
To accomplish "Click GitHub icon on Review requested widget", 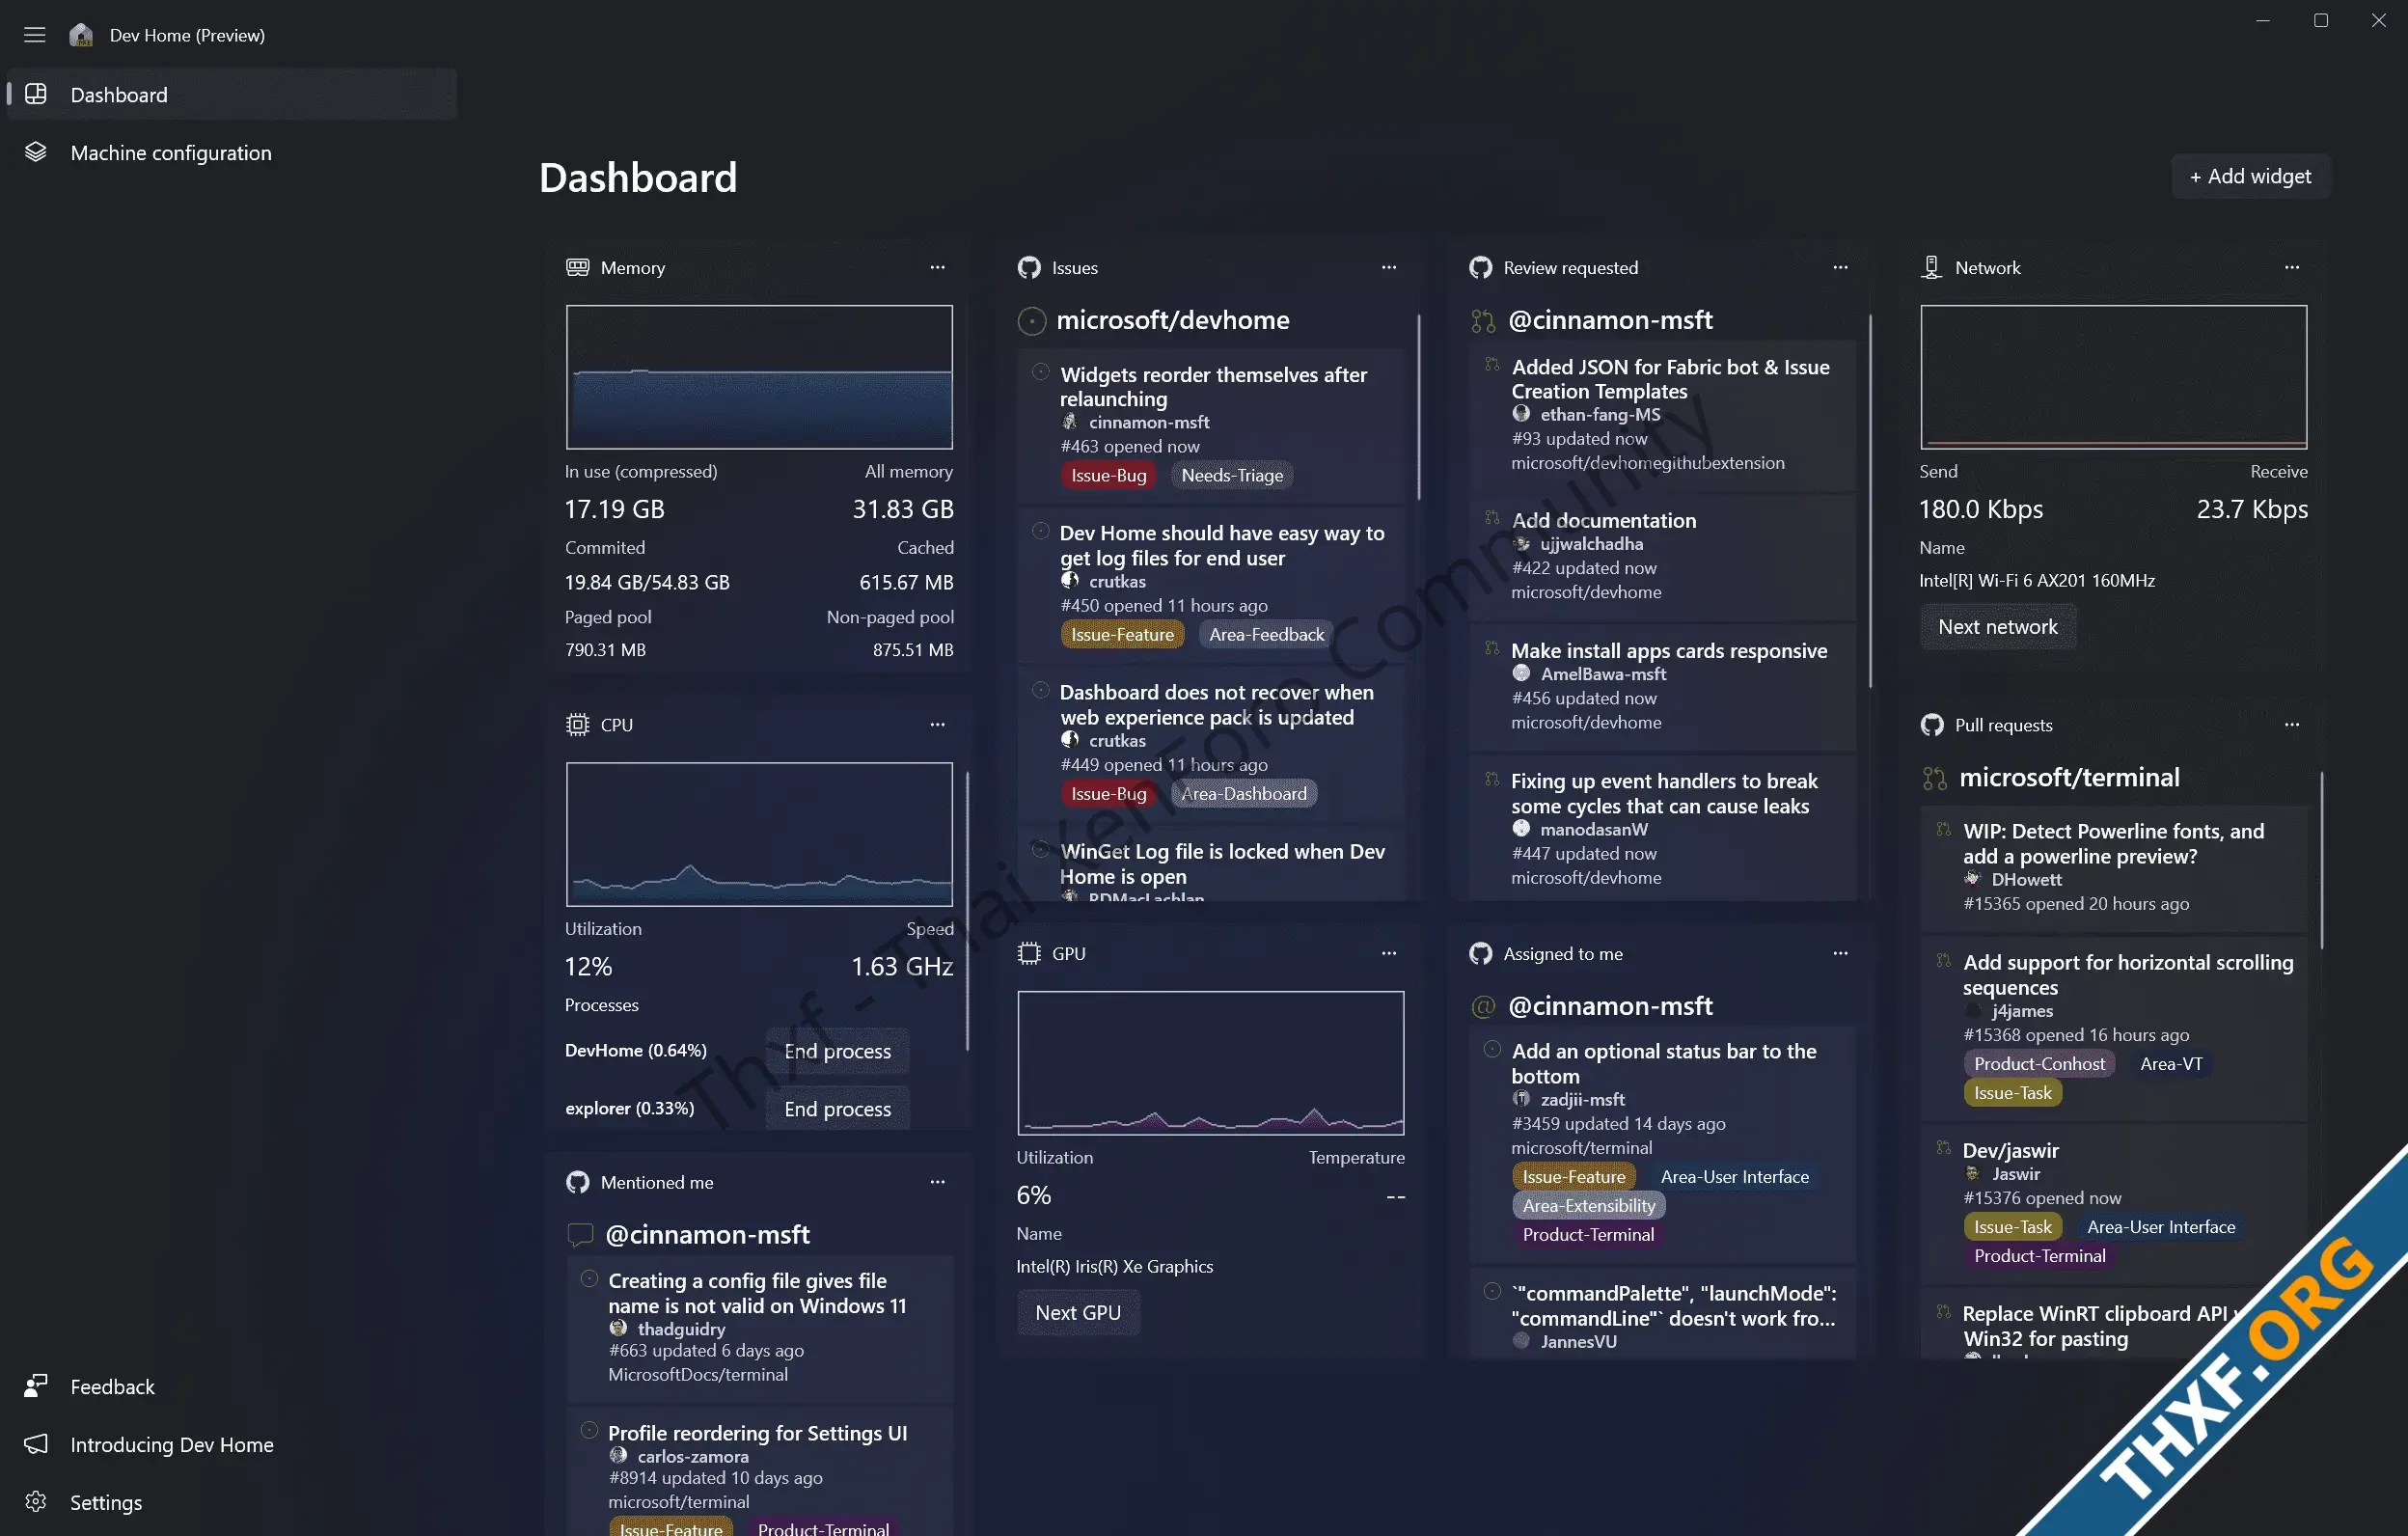I will pyautogui.click(x=1481, y=267).
